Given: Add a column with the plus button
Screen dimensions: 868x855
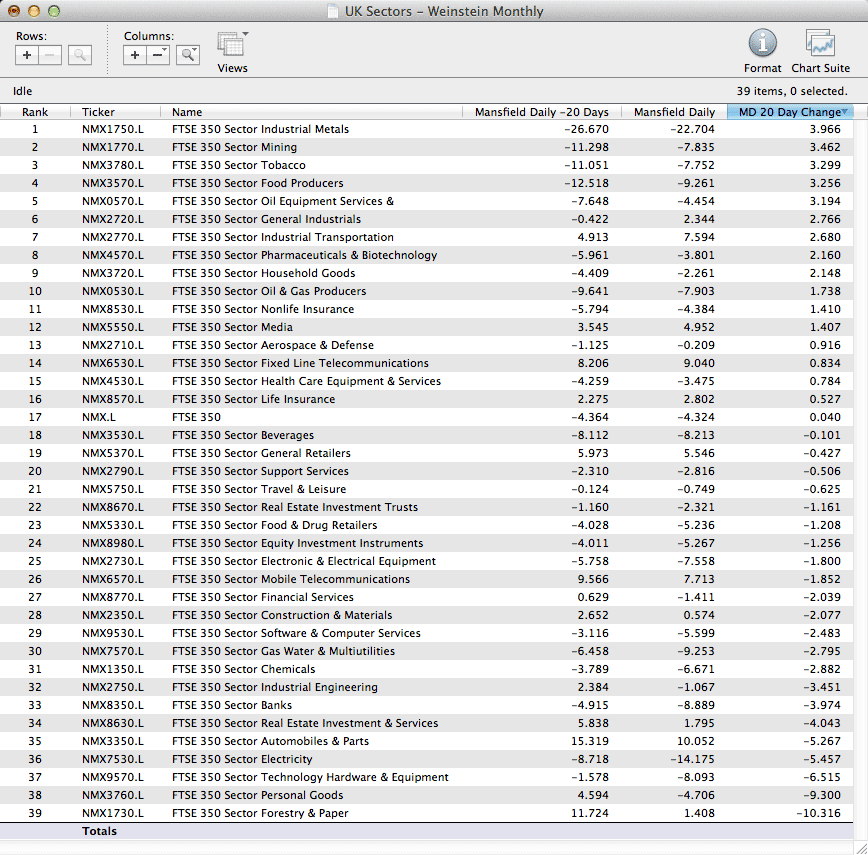Looking at the screenshot, I should [136, 56].
